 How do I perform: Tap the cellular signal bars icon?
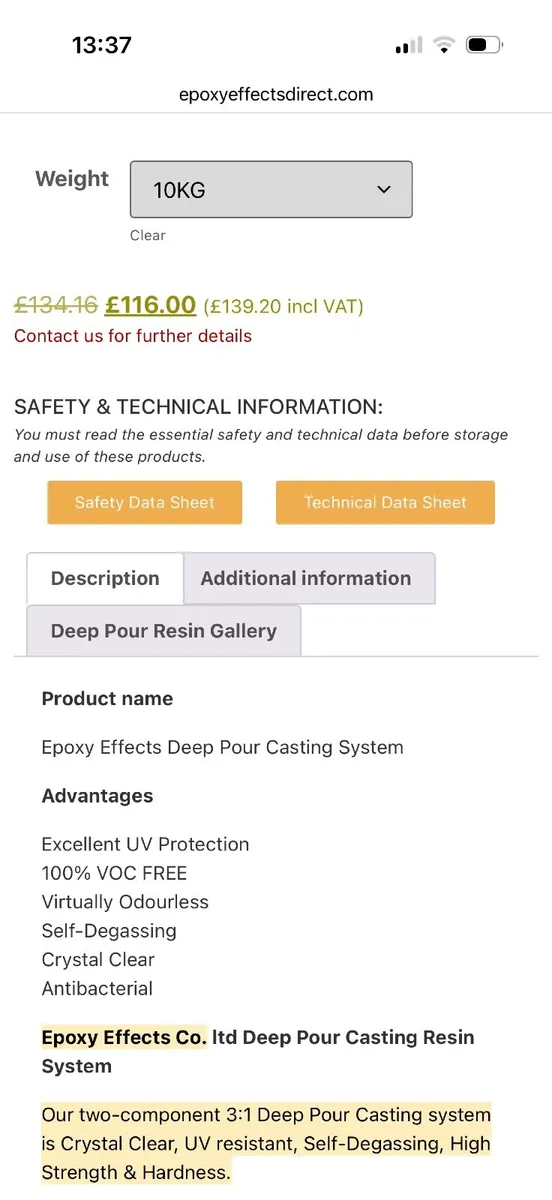coord(408,45)
